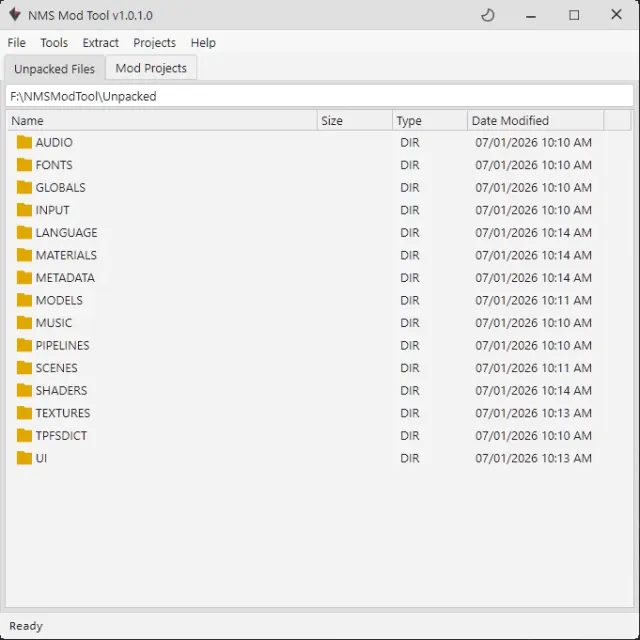Viewport: 640px width, 640px height.
Task: Select the MUSIC folder name
Action: tap(53, 323)
